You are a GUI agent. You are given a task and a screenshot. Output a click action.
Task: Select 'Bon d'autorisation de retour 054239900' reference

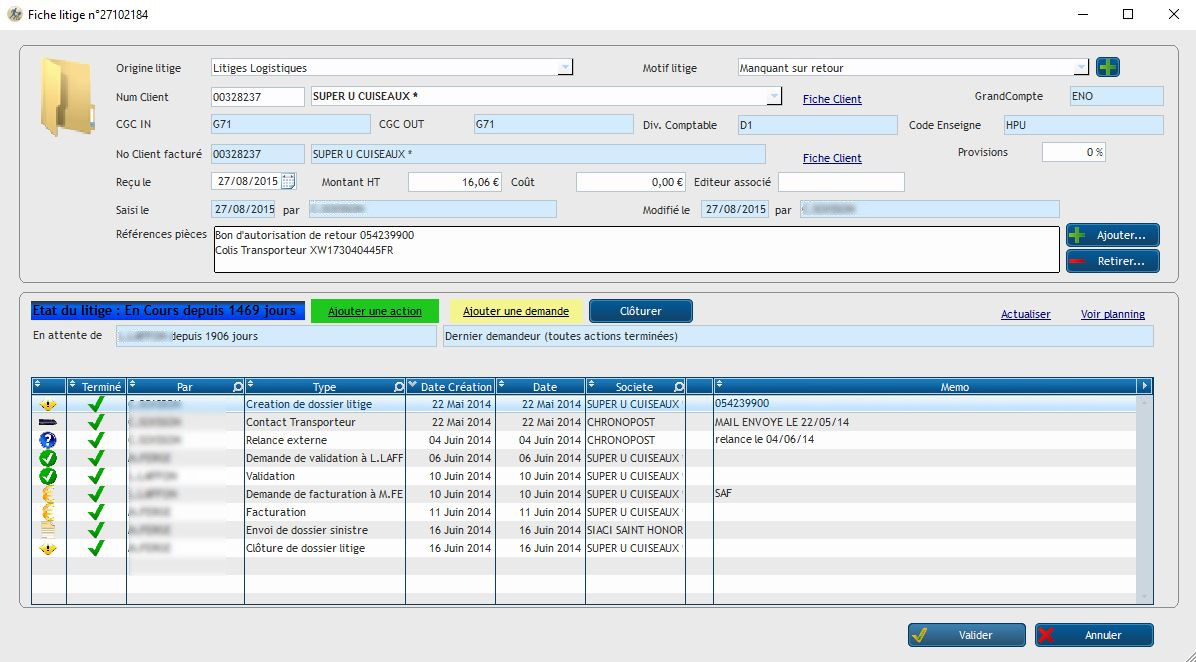pos(314,236)
